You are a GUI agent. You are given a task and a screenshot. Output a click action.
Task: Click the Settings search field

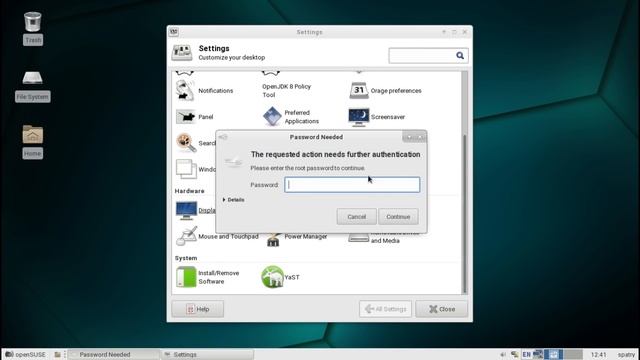[x=428, y=56]
